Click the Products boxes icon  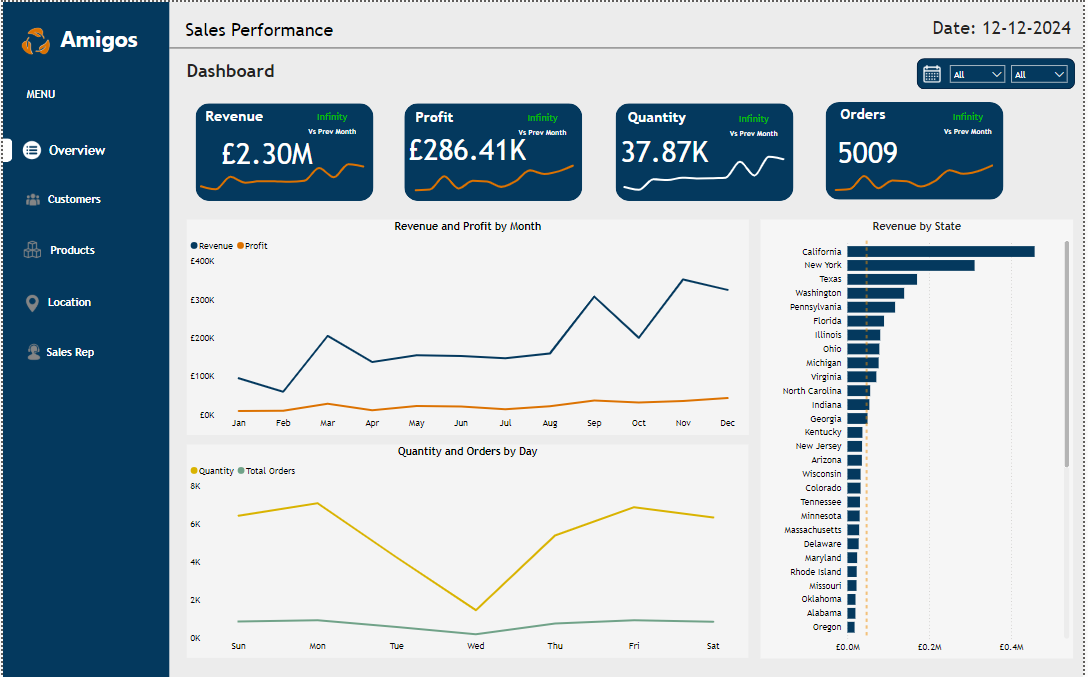coord(31,250)
